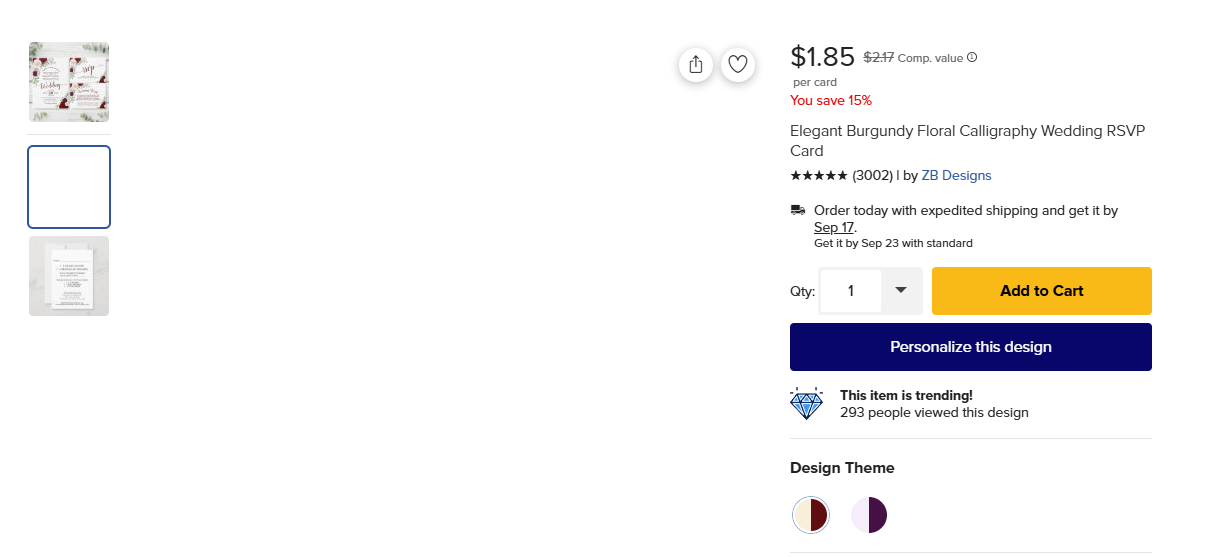Select the burgundy and cream design theme

pos(811,515)
